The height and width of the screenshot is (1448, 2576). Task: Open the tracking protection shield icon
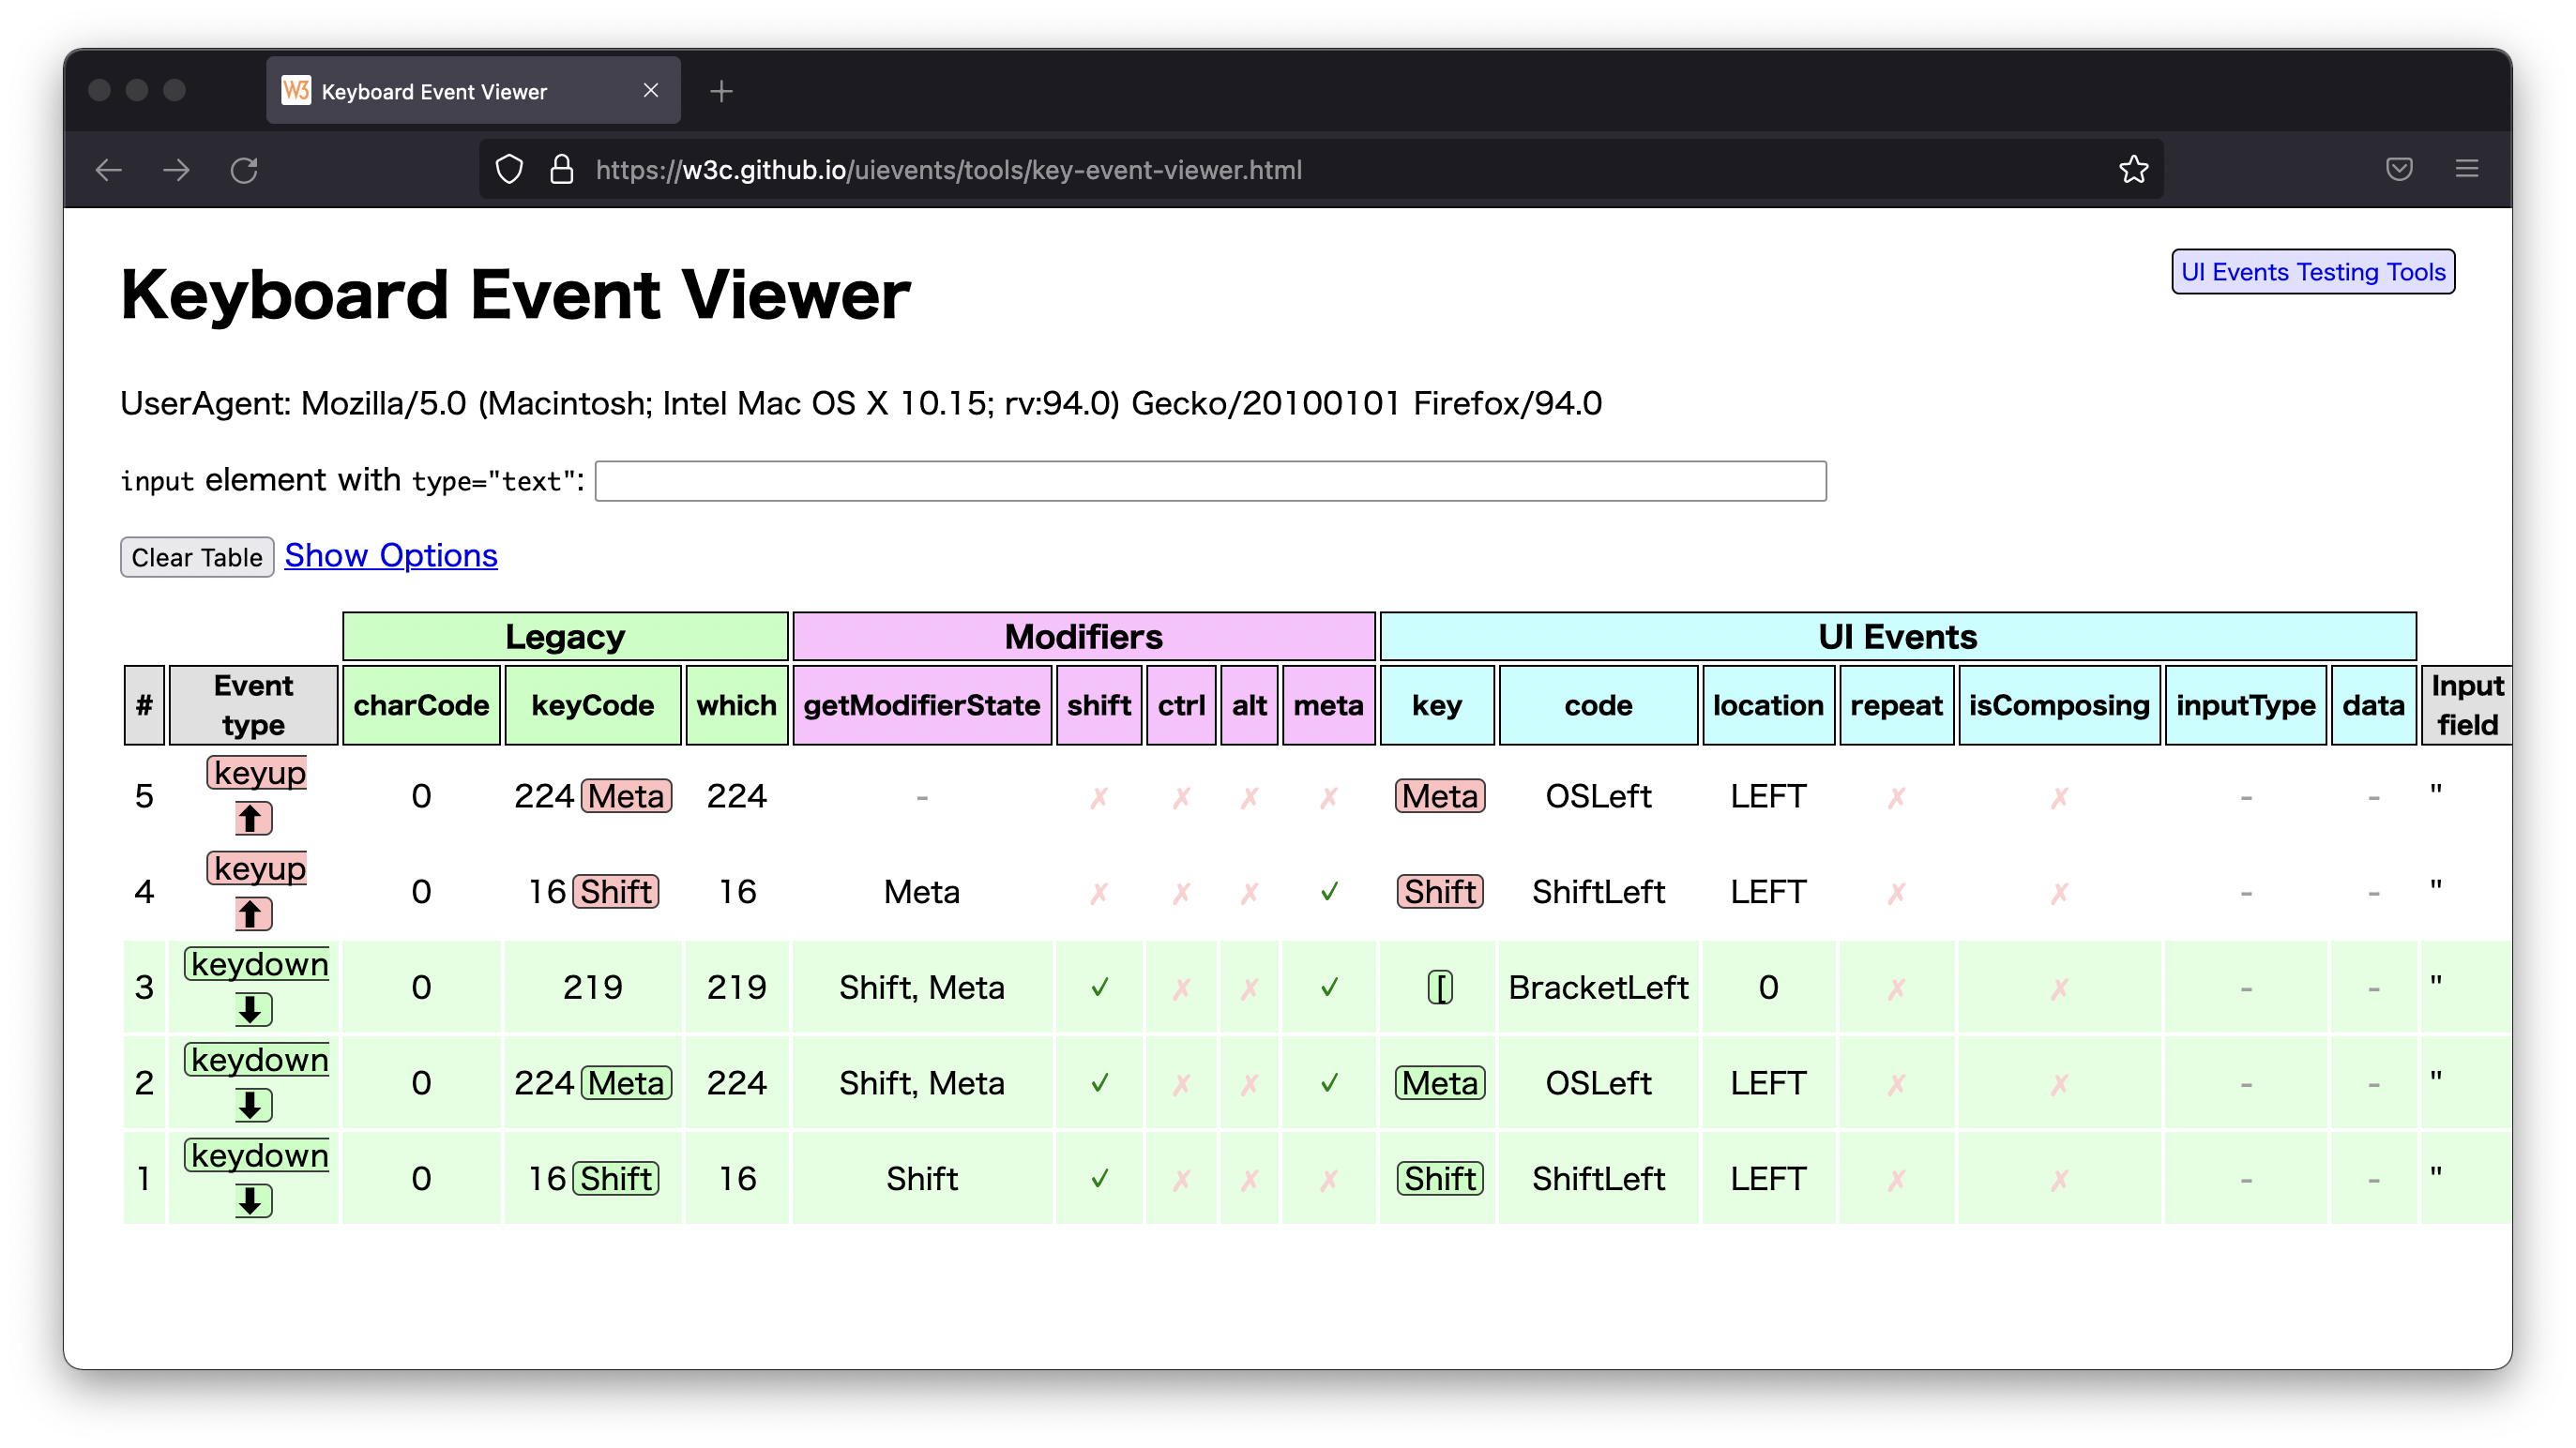point(509,170)
